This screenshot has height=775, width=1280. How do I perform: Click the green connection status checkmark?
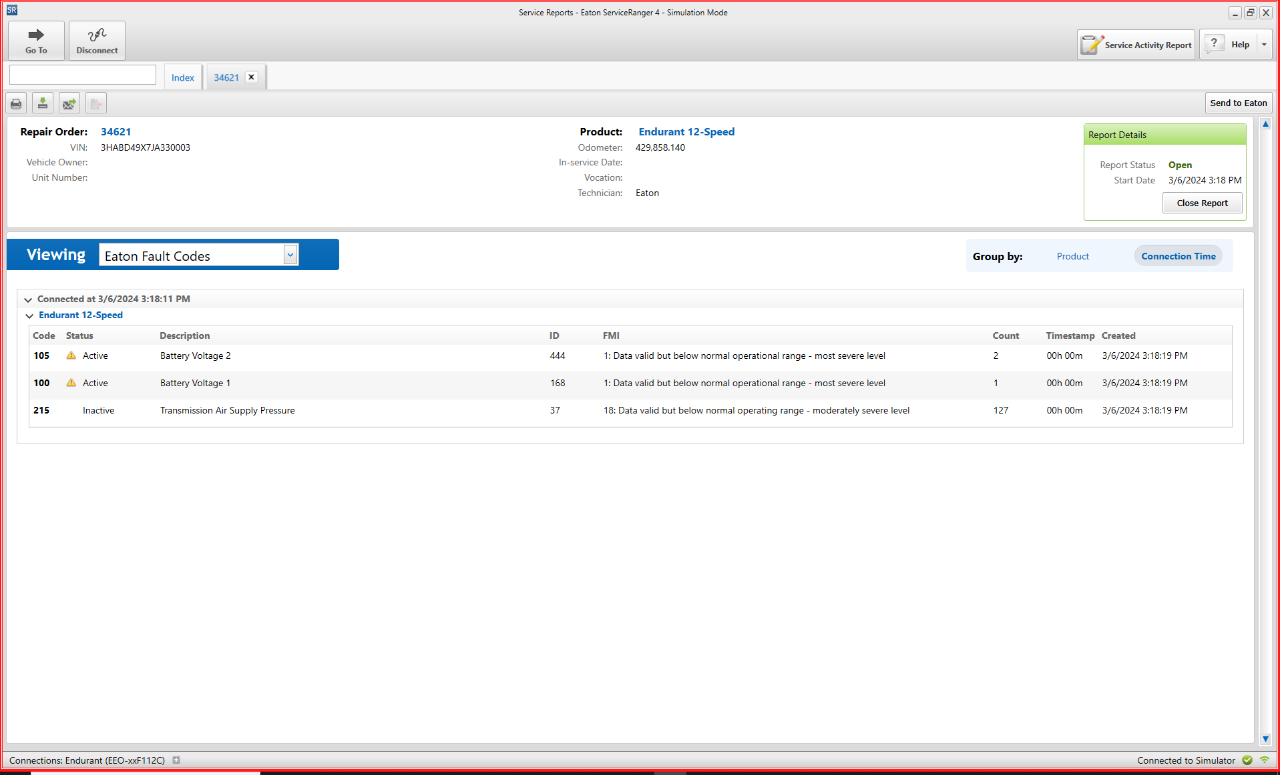point(1247,761)
